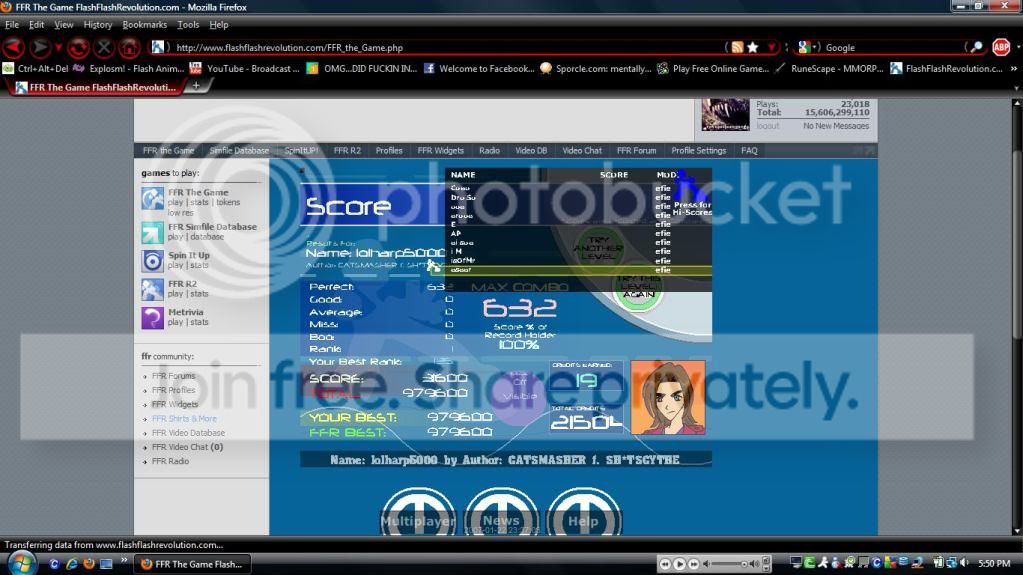Click the Firefox back arrow button
Viewport: 1023px width, 575px height.
[14, 47]
